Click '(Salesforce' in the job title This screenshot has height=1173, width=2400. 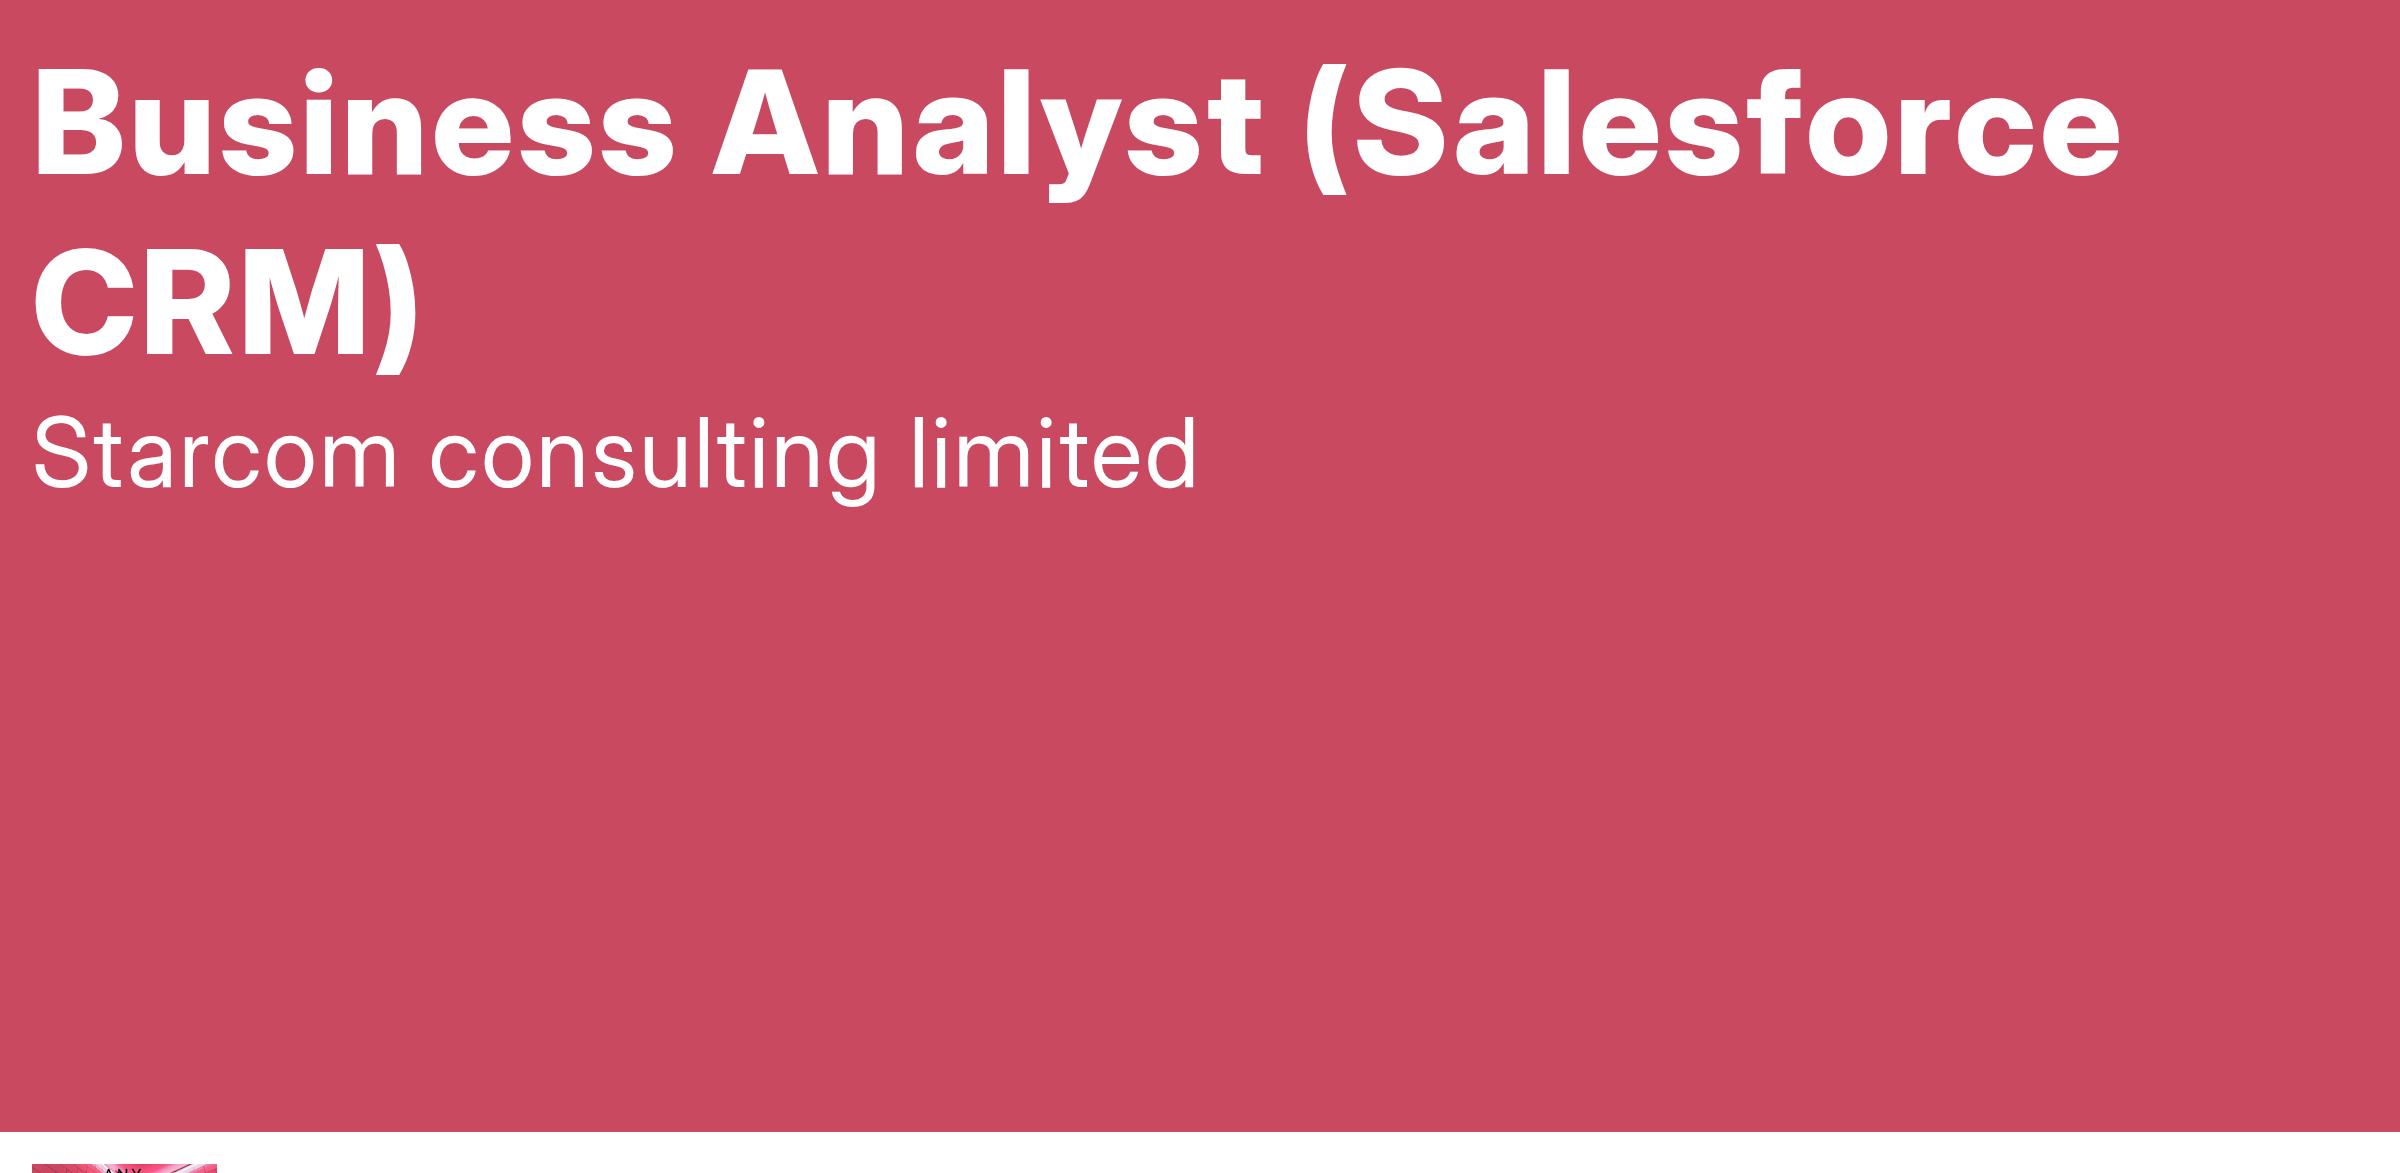pos(1713,130)
